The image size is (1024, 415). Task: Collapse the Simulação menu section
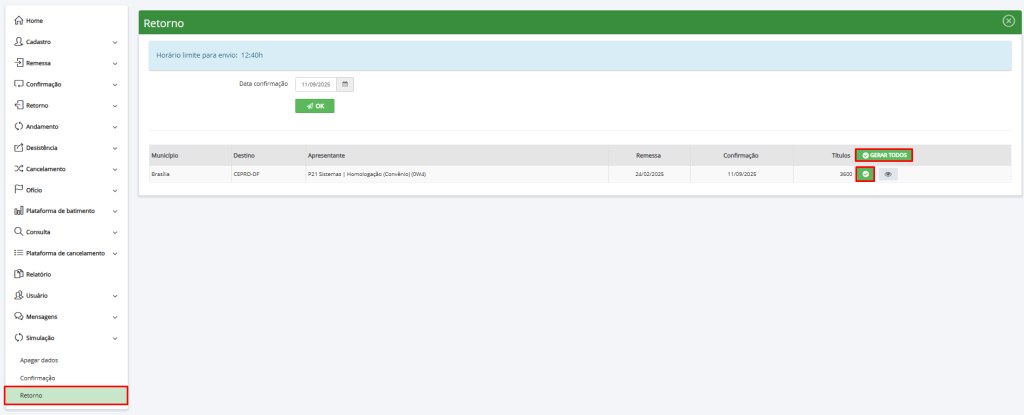tap(115, 338)
